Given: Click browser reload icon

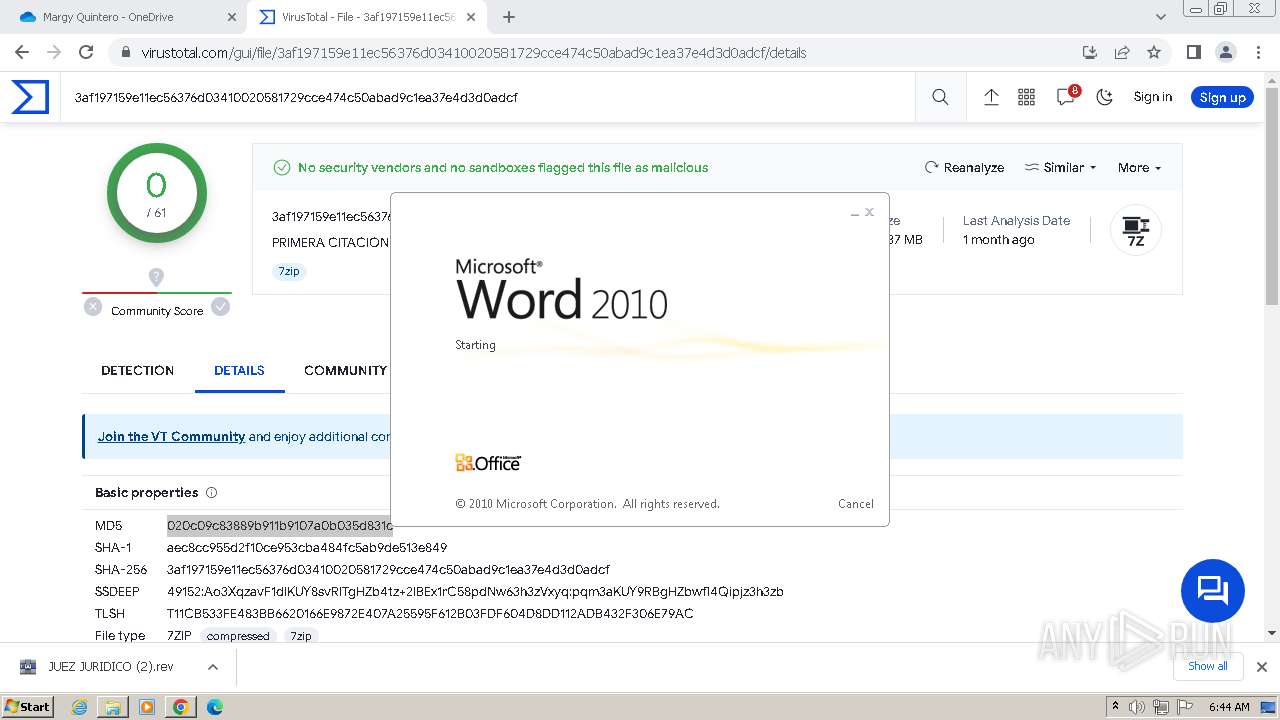Looking at the screenshot, I should tap(86, 52).
